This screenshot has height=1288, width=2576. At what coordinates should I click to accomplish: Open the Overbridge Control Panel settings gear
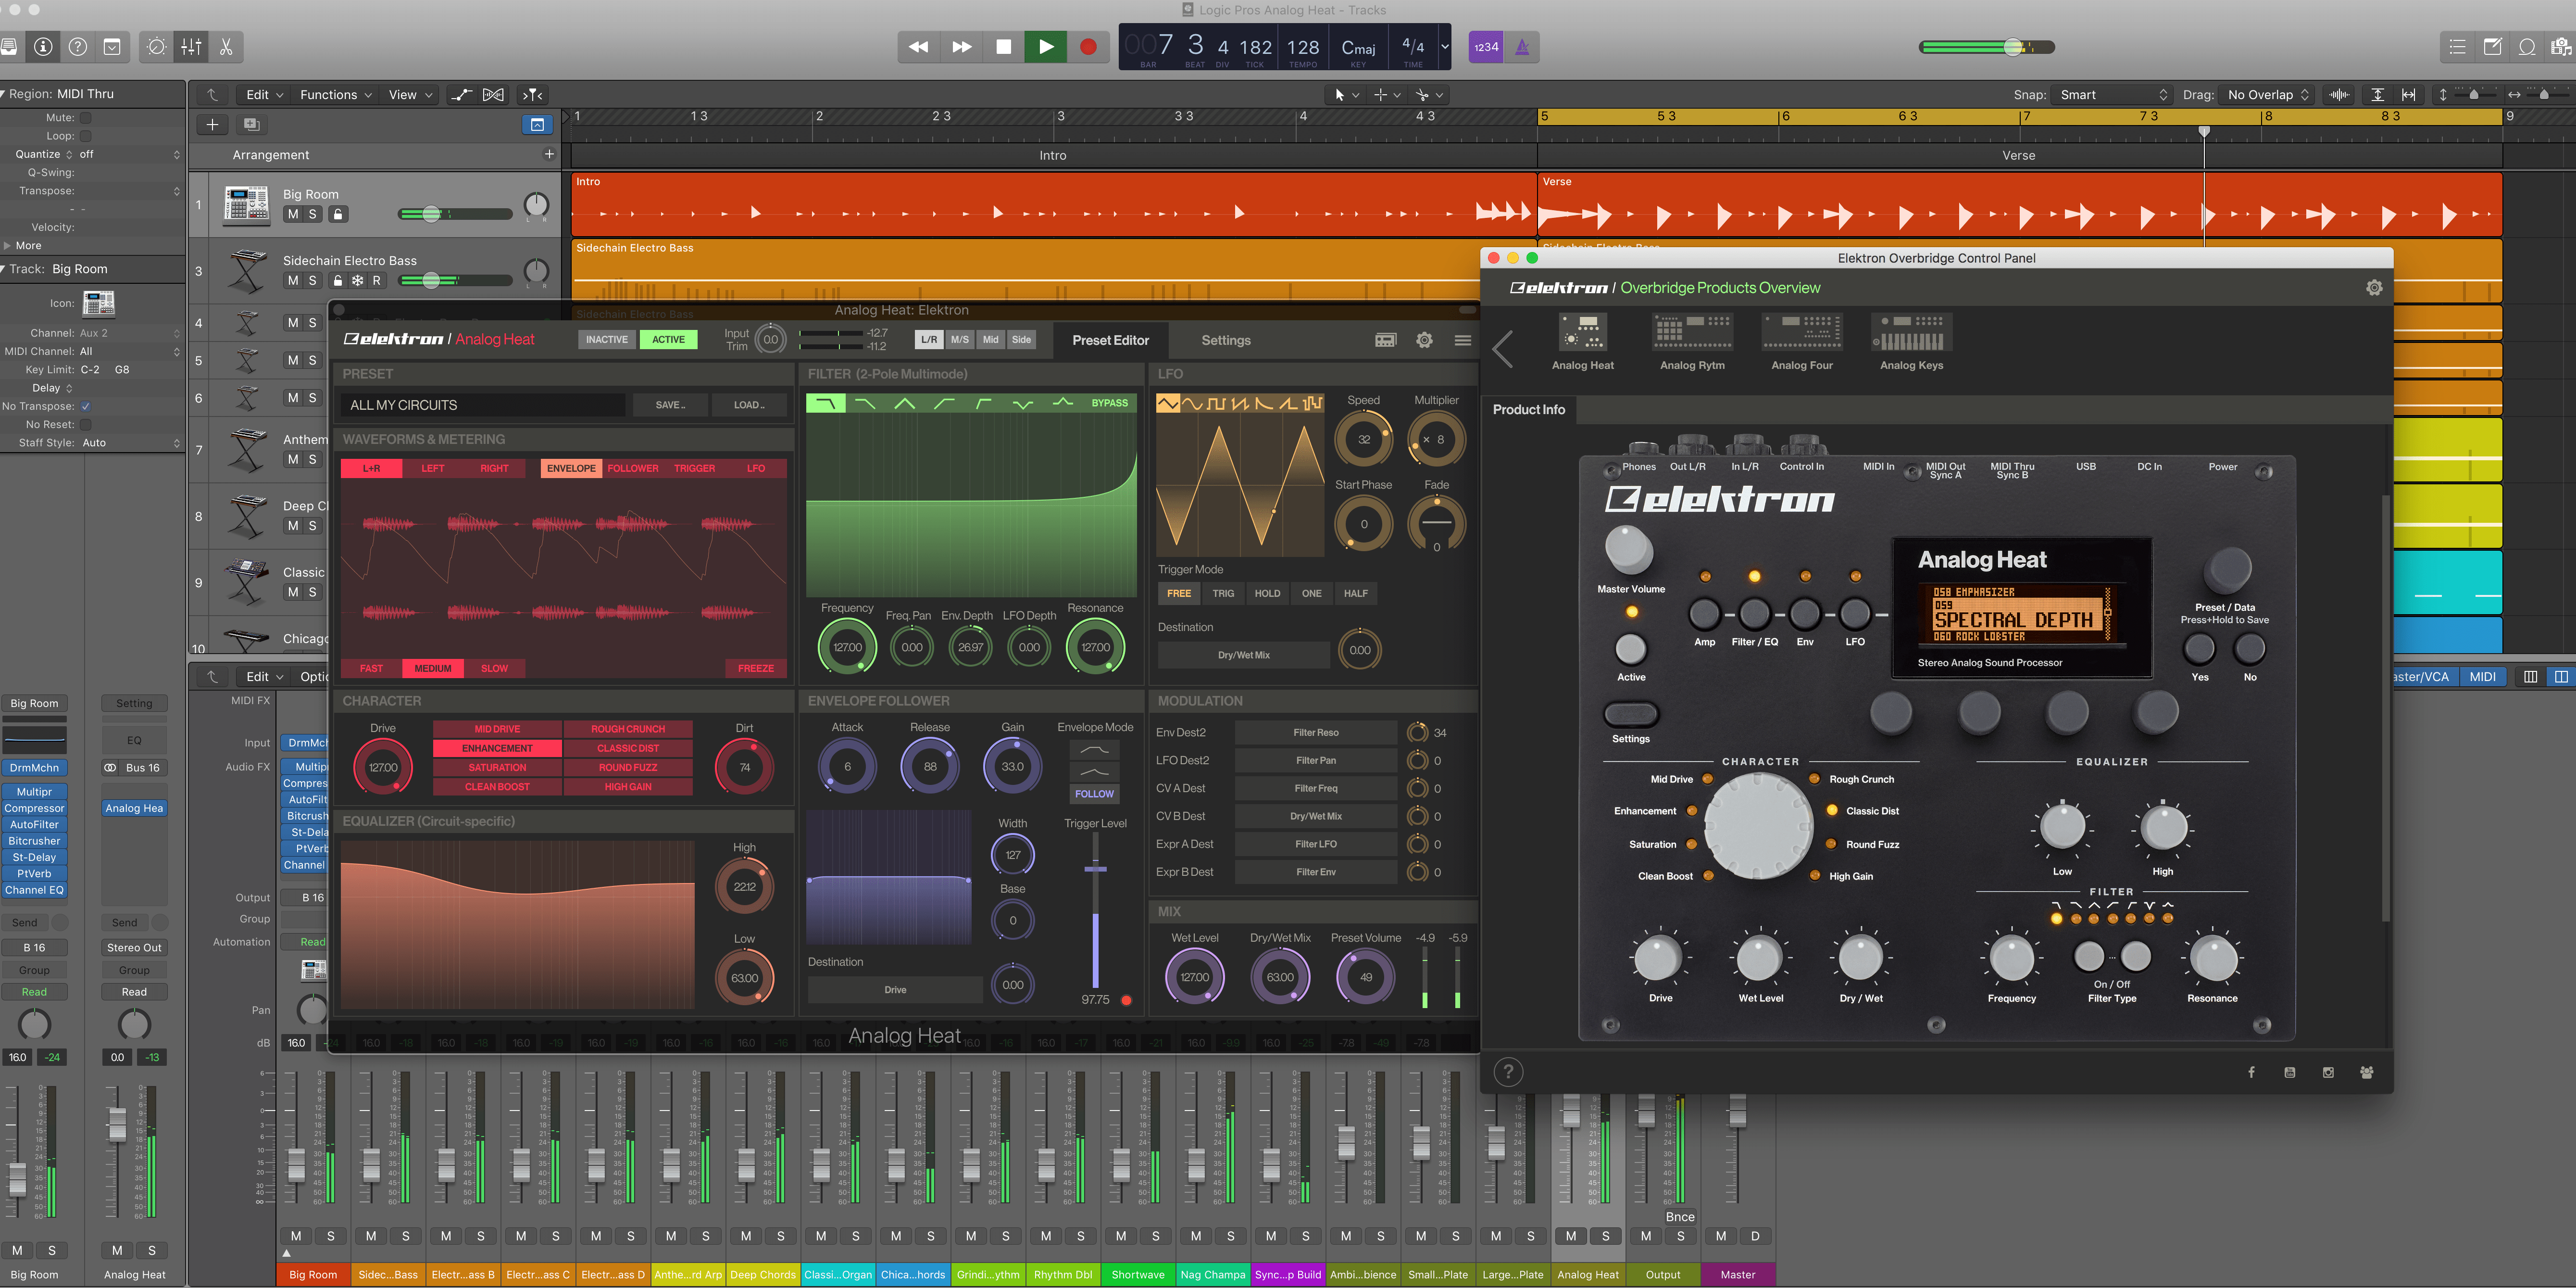tap(2375, 287)
